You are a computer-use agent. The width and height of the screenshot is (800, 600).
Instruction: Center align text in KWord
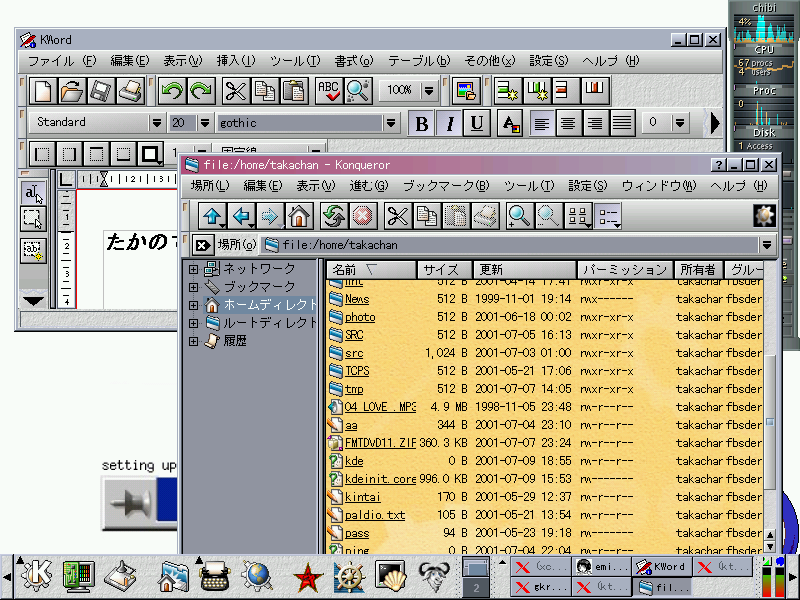tap(568, 123)
